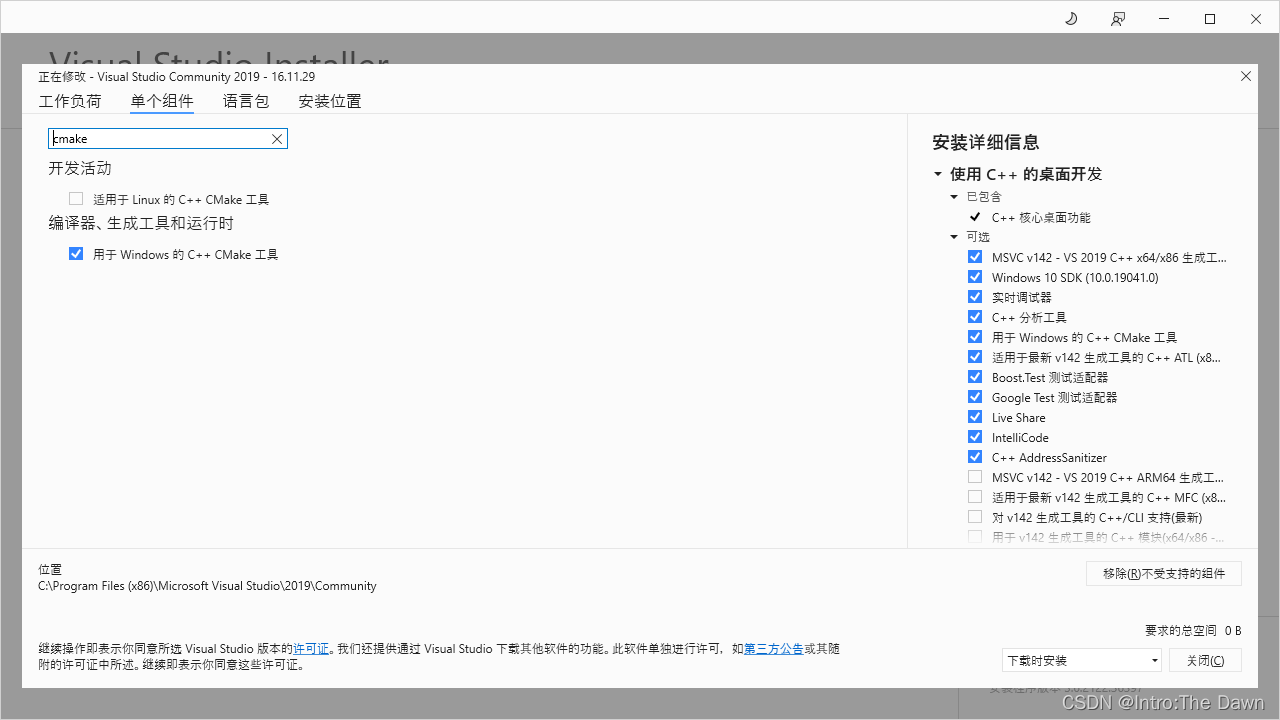Toggle Boost.Test 测试适配器 checkbox
Image resolution: width=1280 pixels, height=720 pixels.
coord(975,377)
